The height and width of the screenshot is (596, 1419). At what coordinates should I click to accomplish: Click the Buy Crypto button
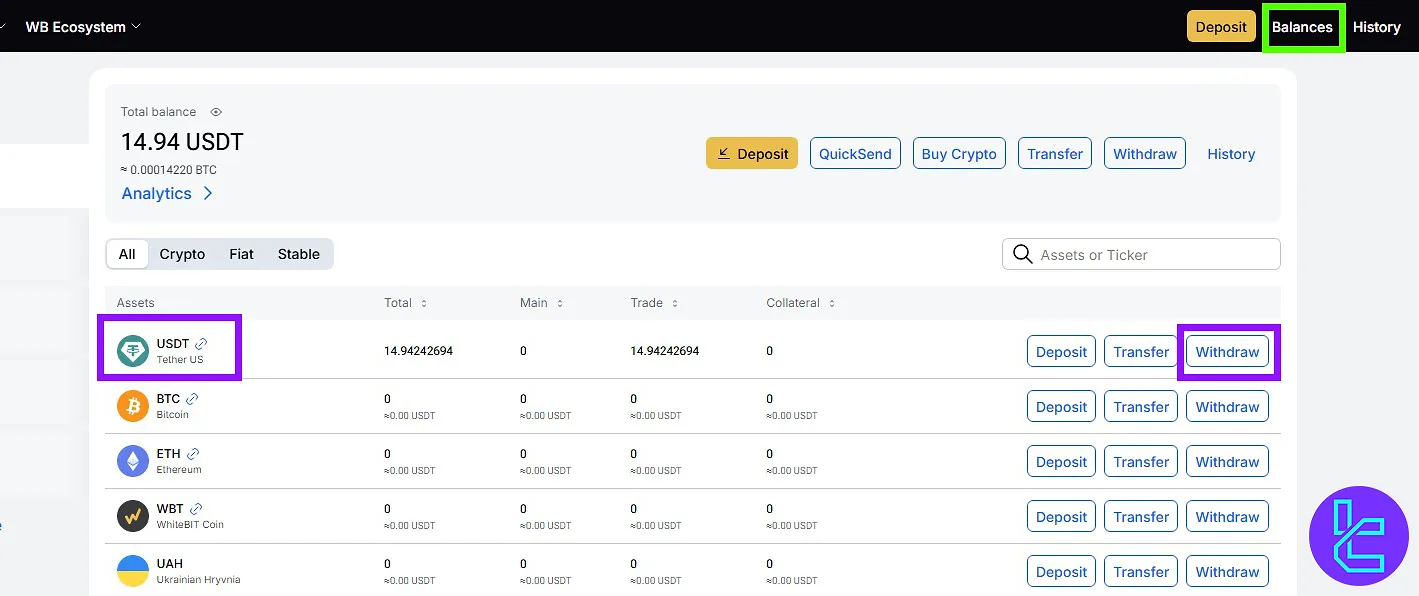[959, 154]
